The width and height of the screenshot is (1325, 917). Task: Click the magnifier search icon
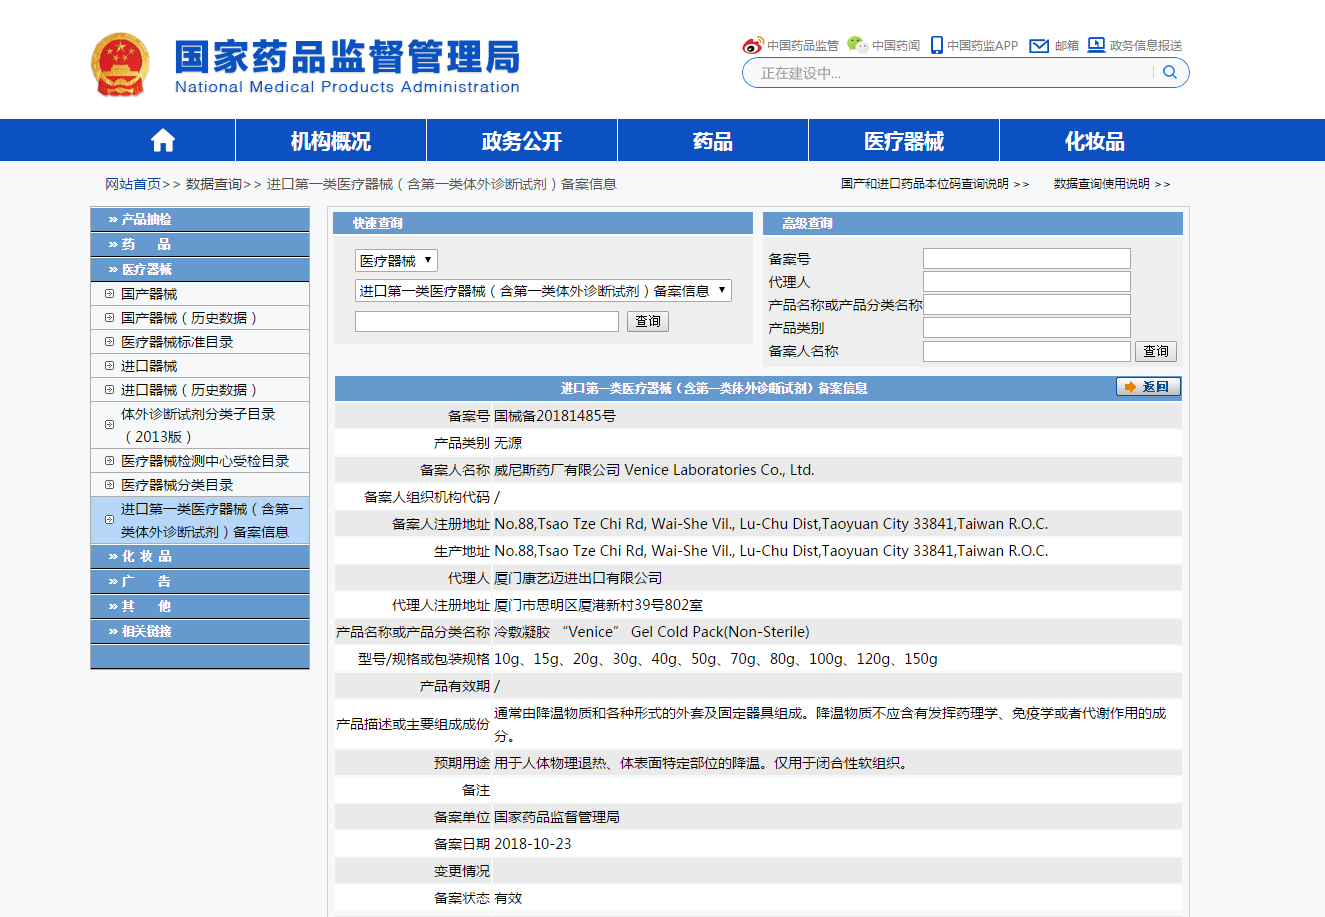click(x=1170, y=72)
